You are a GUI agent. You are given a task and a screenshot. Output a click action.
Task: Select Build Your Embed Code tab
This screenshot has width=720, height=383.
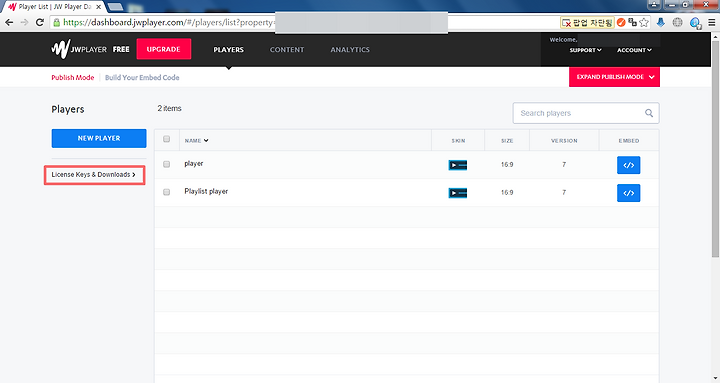tap(142, 78)
